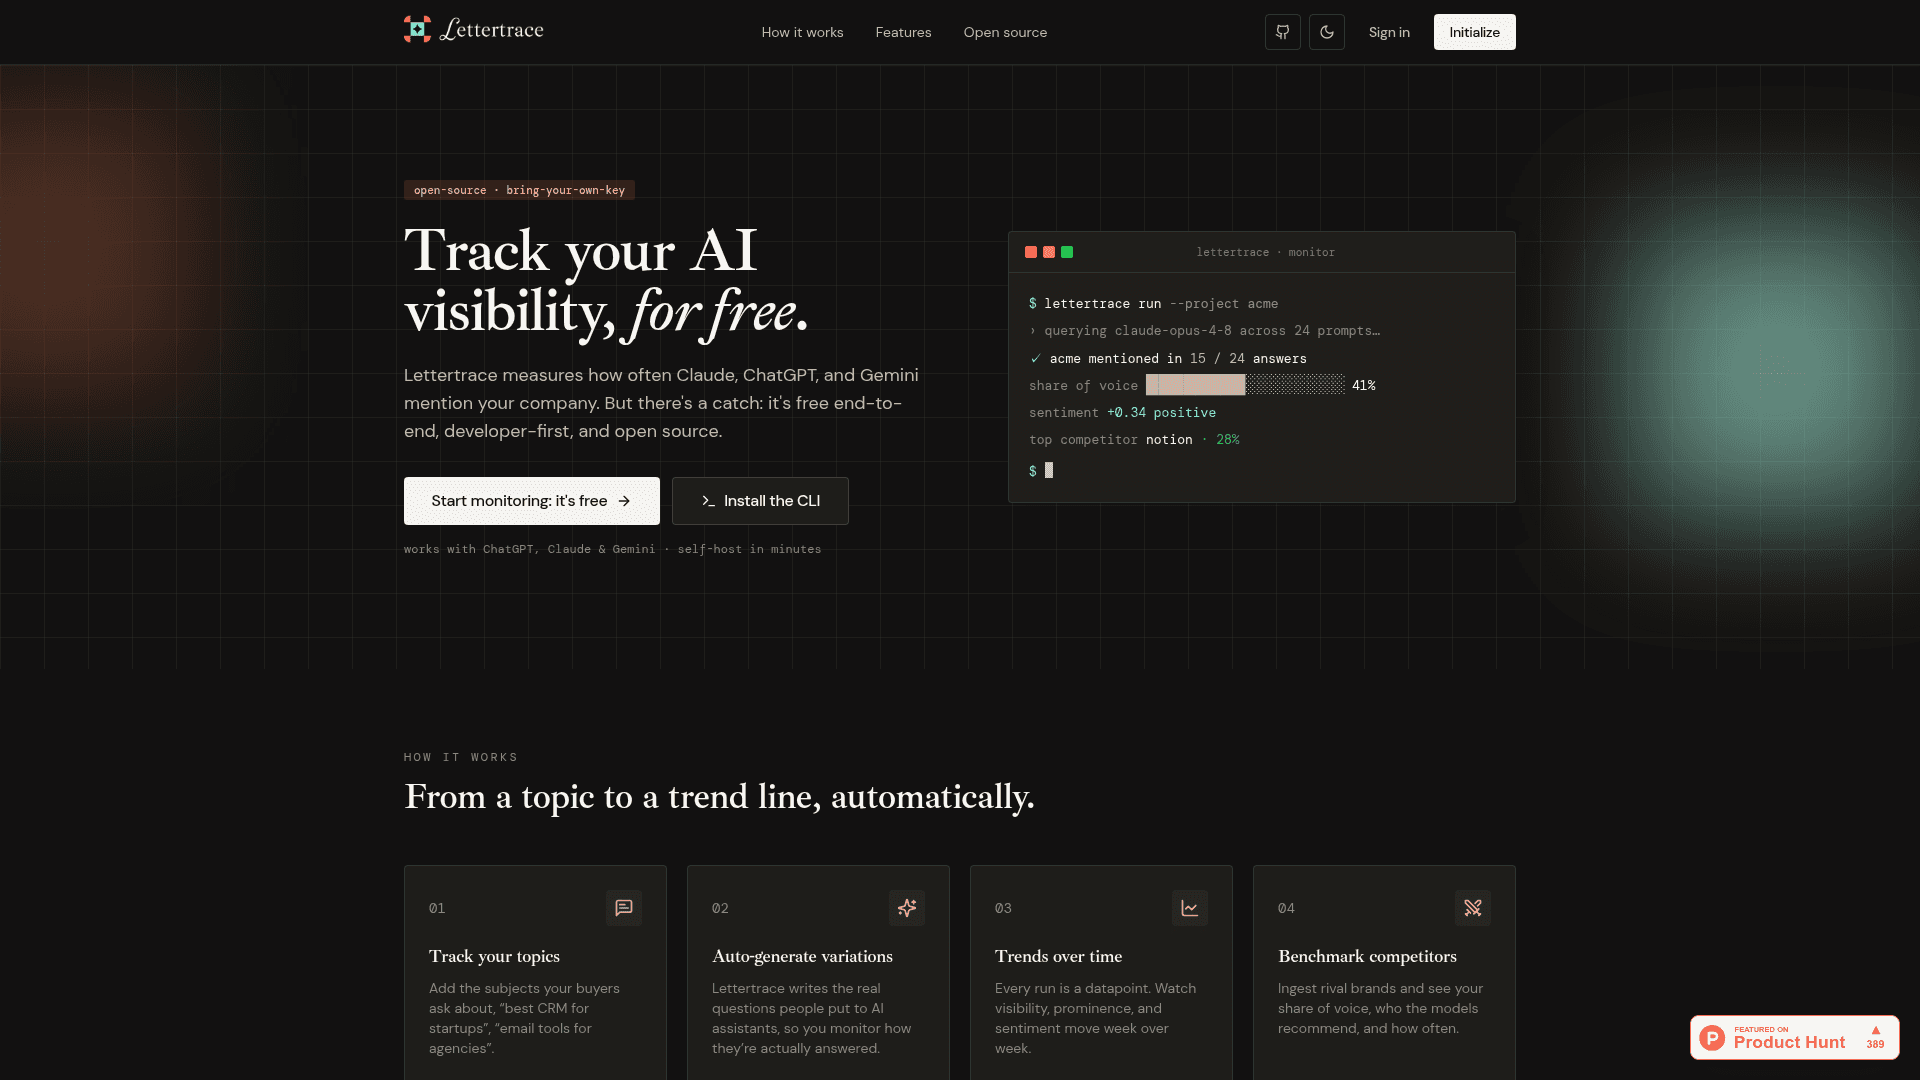Click the HOW IT WORKS section label
1920x1080 pixels.
pyautogui.click(x=461, y=757)
